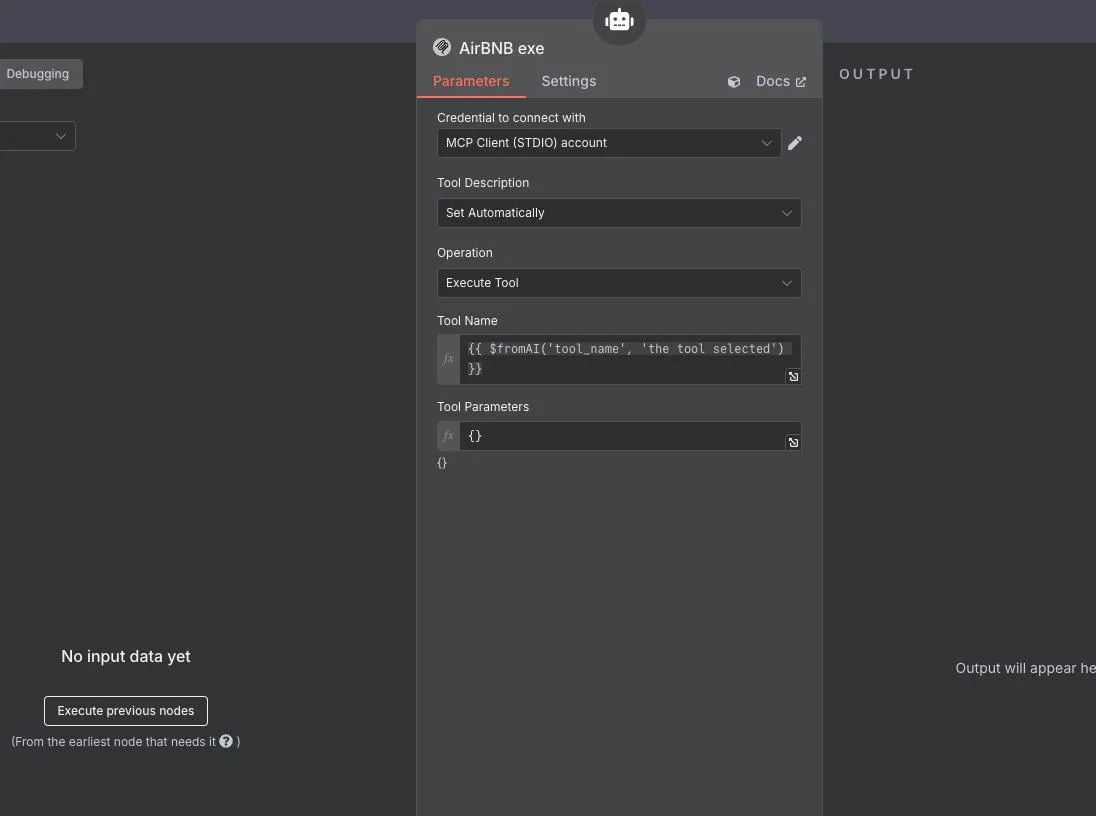Click the cube icon beside Docs
This screenshot has width=1096, height=816.
tap(734, 82)
